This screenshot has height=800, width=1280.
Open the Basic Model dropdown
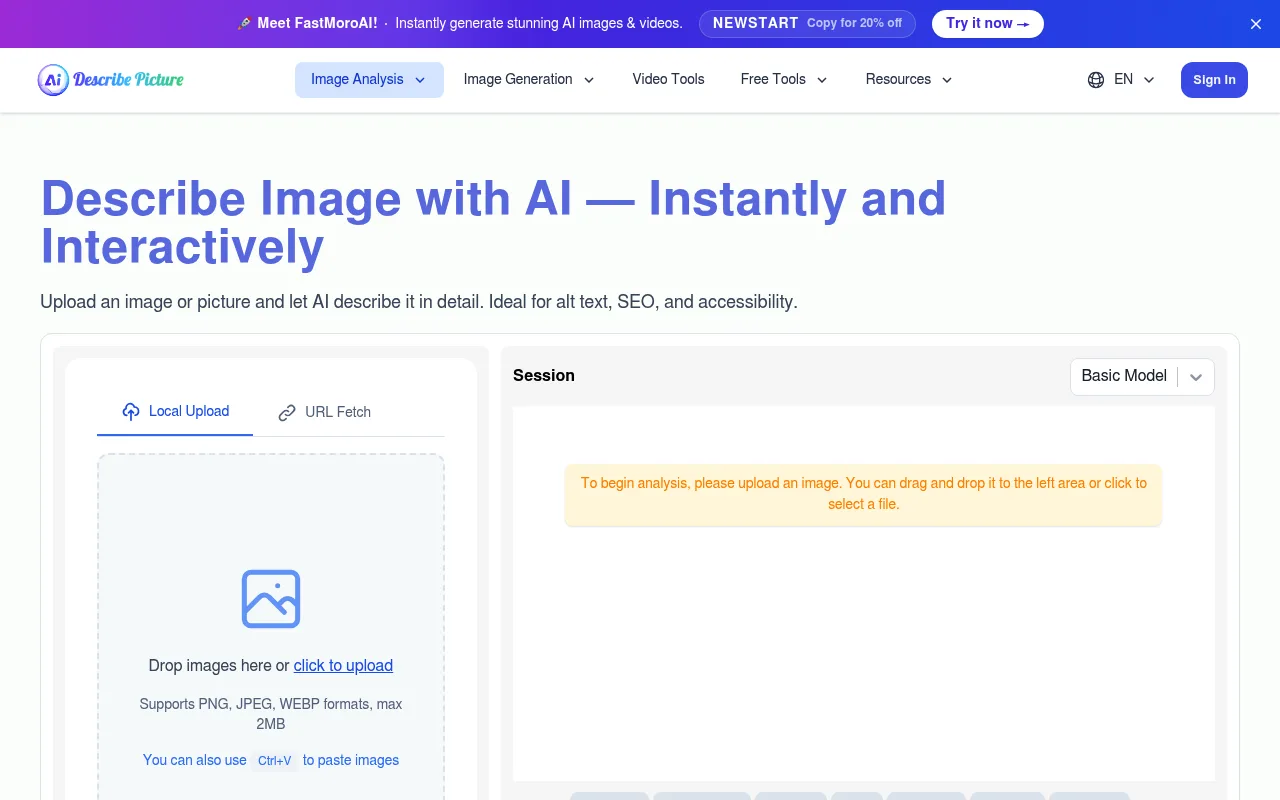(1142, 377)
